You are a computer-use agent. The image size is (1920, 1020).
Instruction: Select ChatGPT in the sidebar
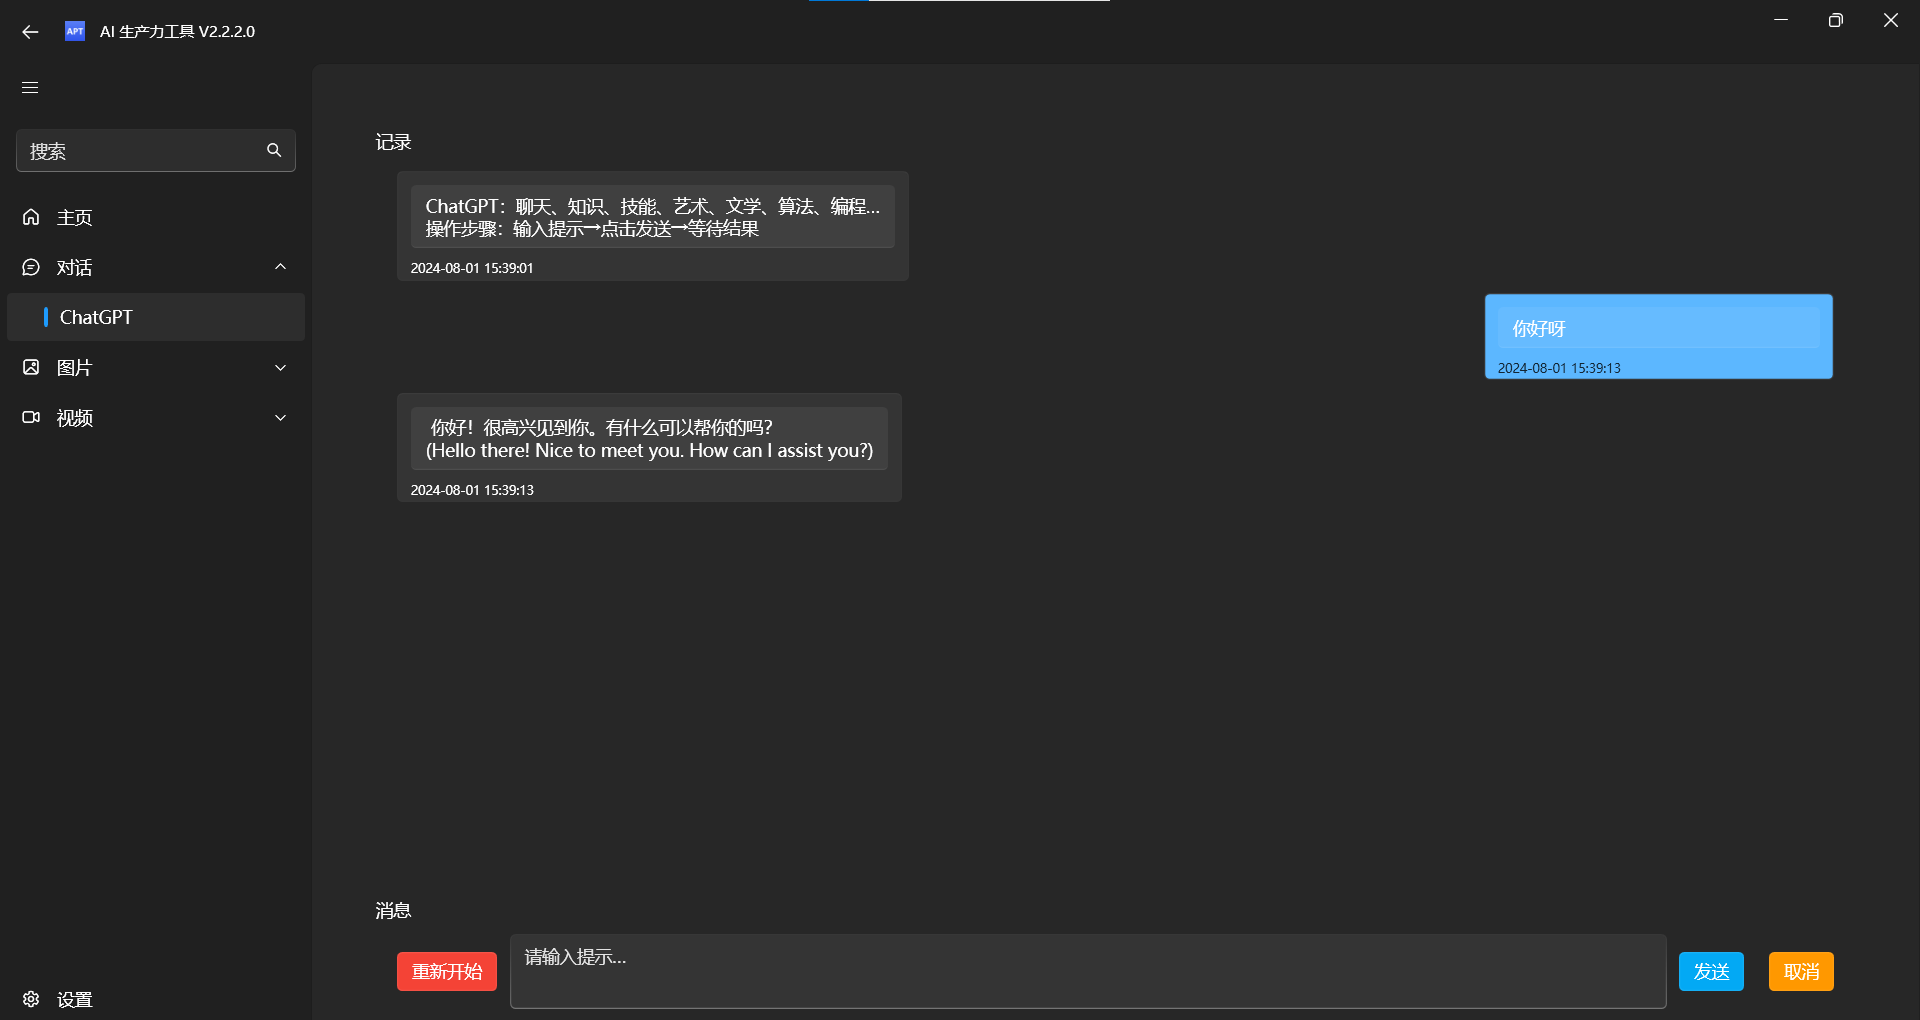pyautogui.click(x=96, y=317)
